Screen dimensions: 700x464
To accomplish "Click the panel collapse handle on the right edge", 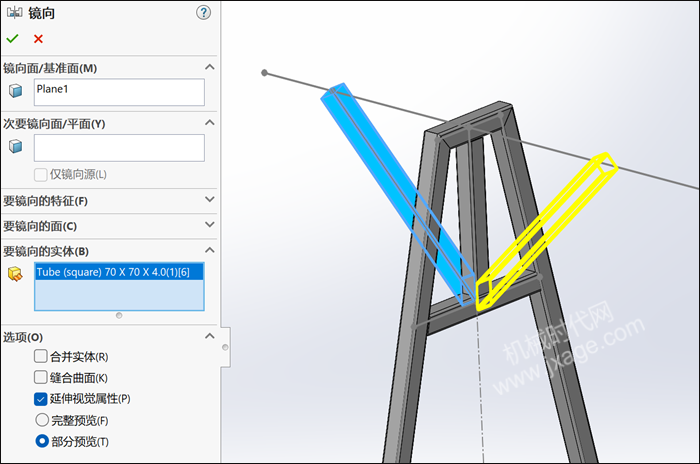I will (225, 347).
